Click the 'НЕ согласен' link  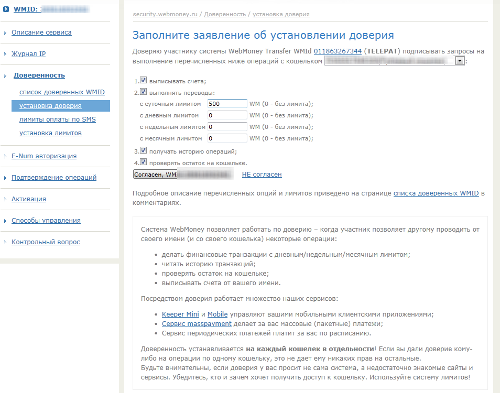pos(262,174)
